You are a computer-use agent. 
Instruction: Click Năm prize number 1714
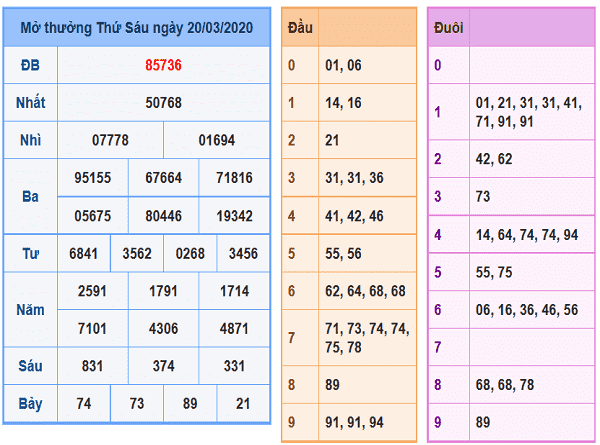234,291
